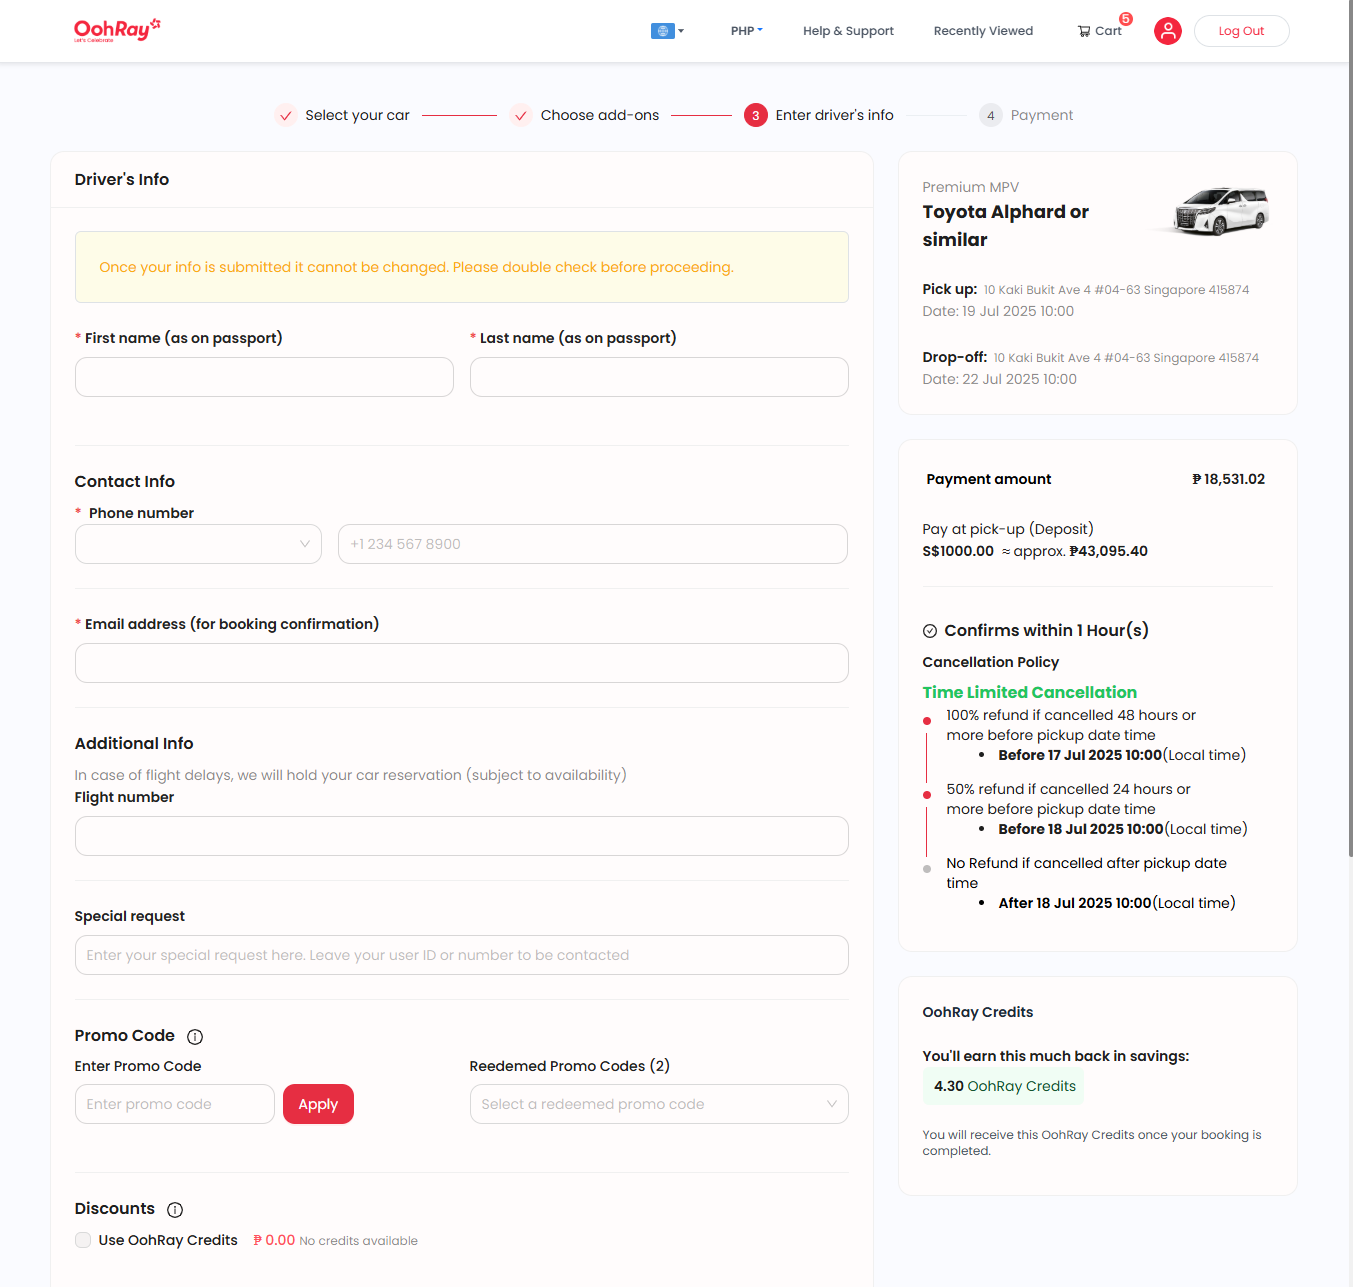Click the step 3 Enter driver's info indicator
1353x1287 pixels.
tap(755, 115)
